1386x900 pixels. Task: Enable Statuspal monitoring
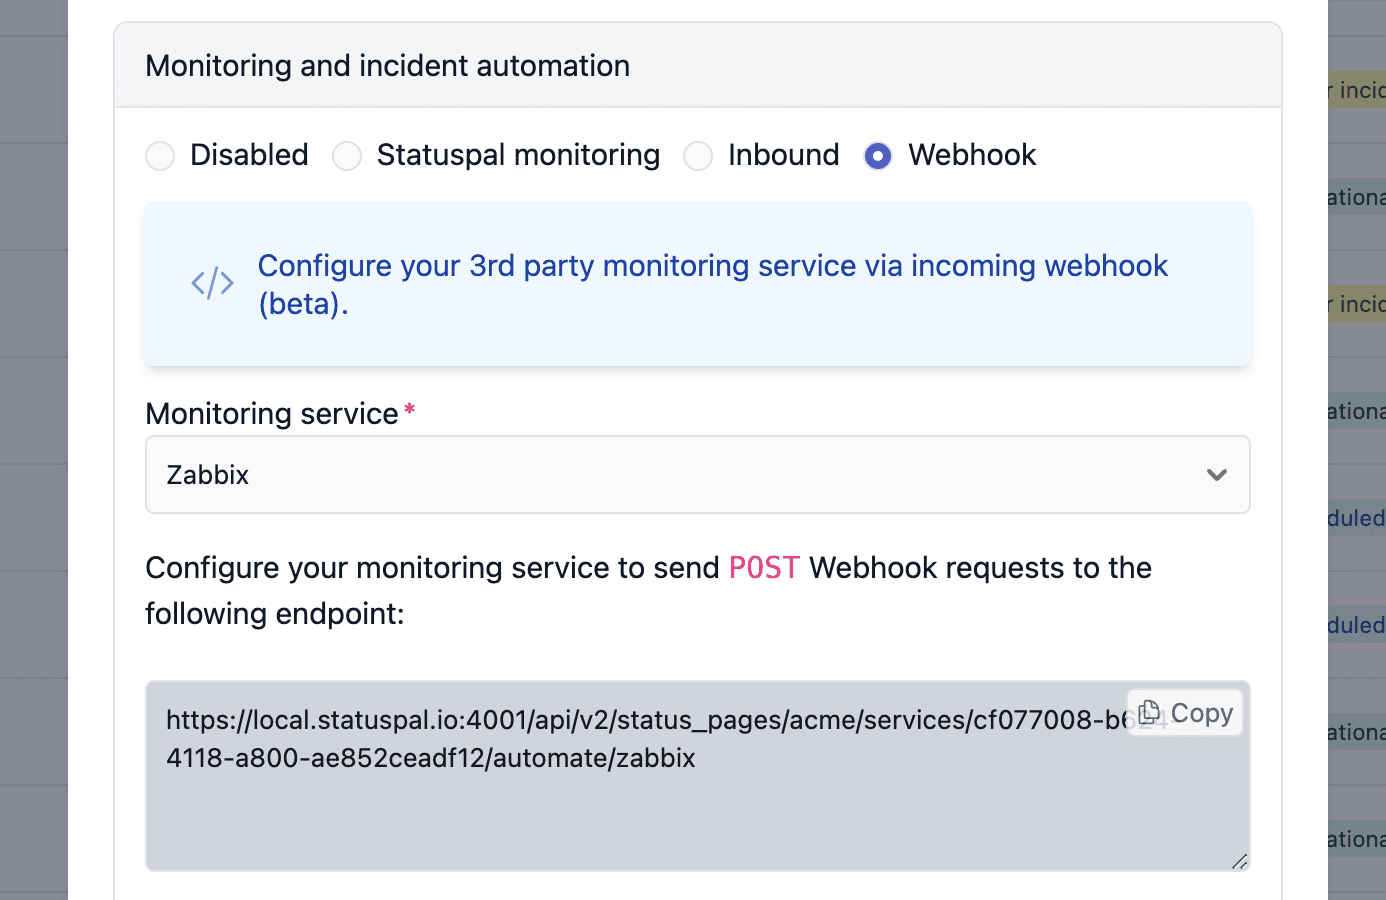pos(347,156)
